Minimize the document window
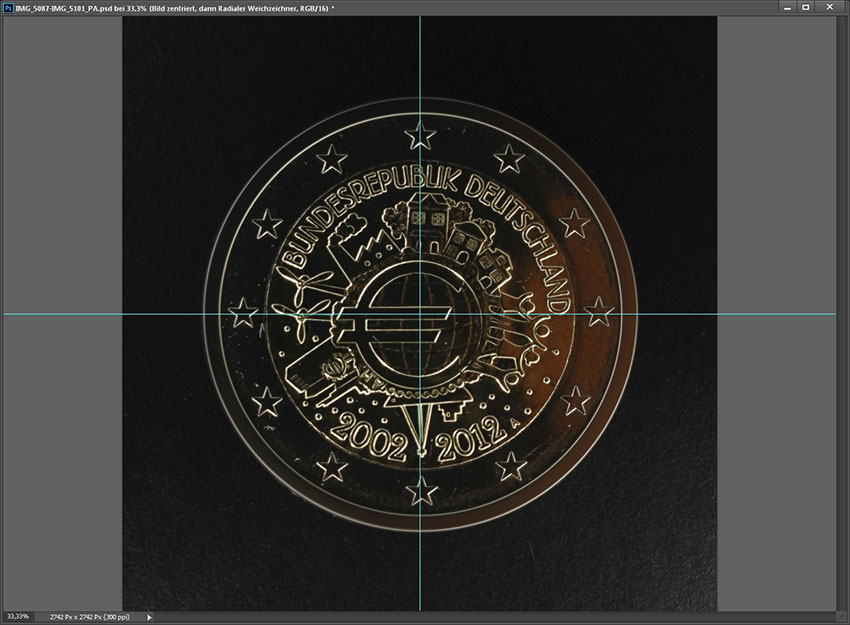 pyautogui.click(x=787, y=7)
